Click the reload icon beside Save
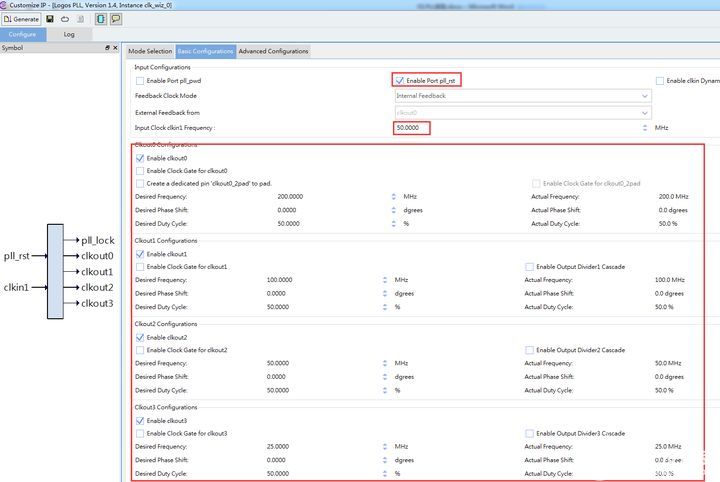The width and height of the screenshot is (720, 482). (x=65, y=19)
